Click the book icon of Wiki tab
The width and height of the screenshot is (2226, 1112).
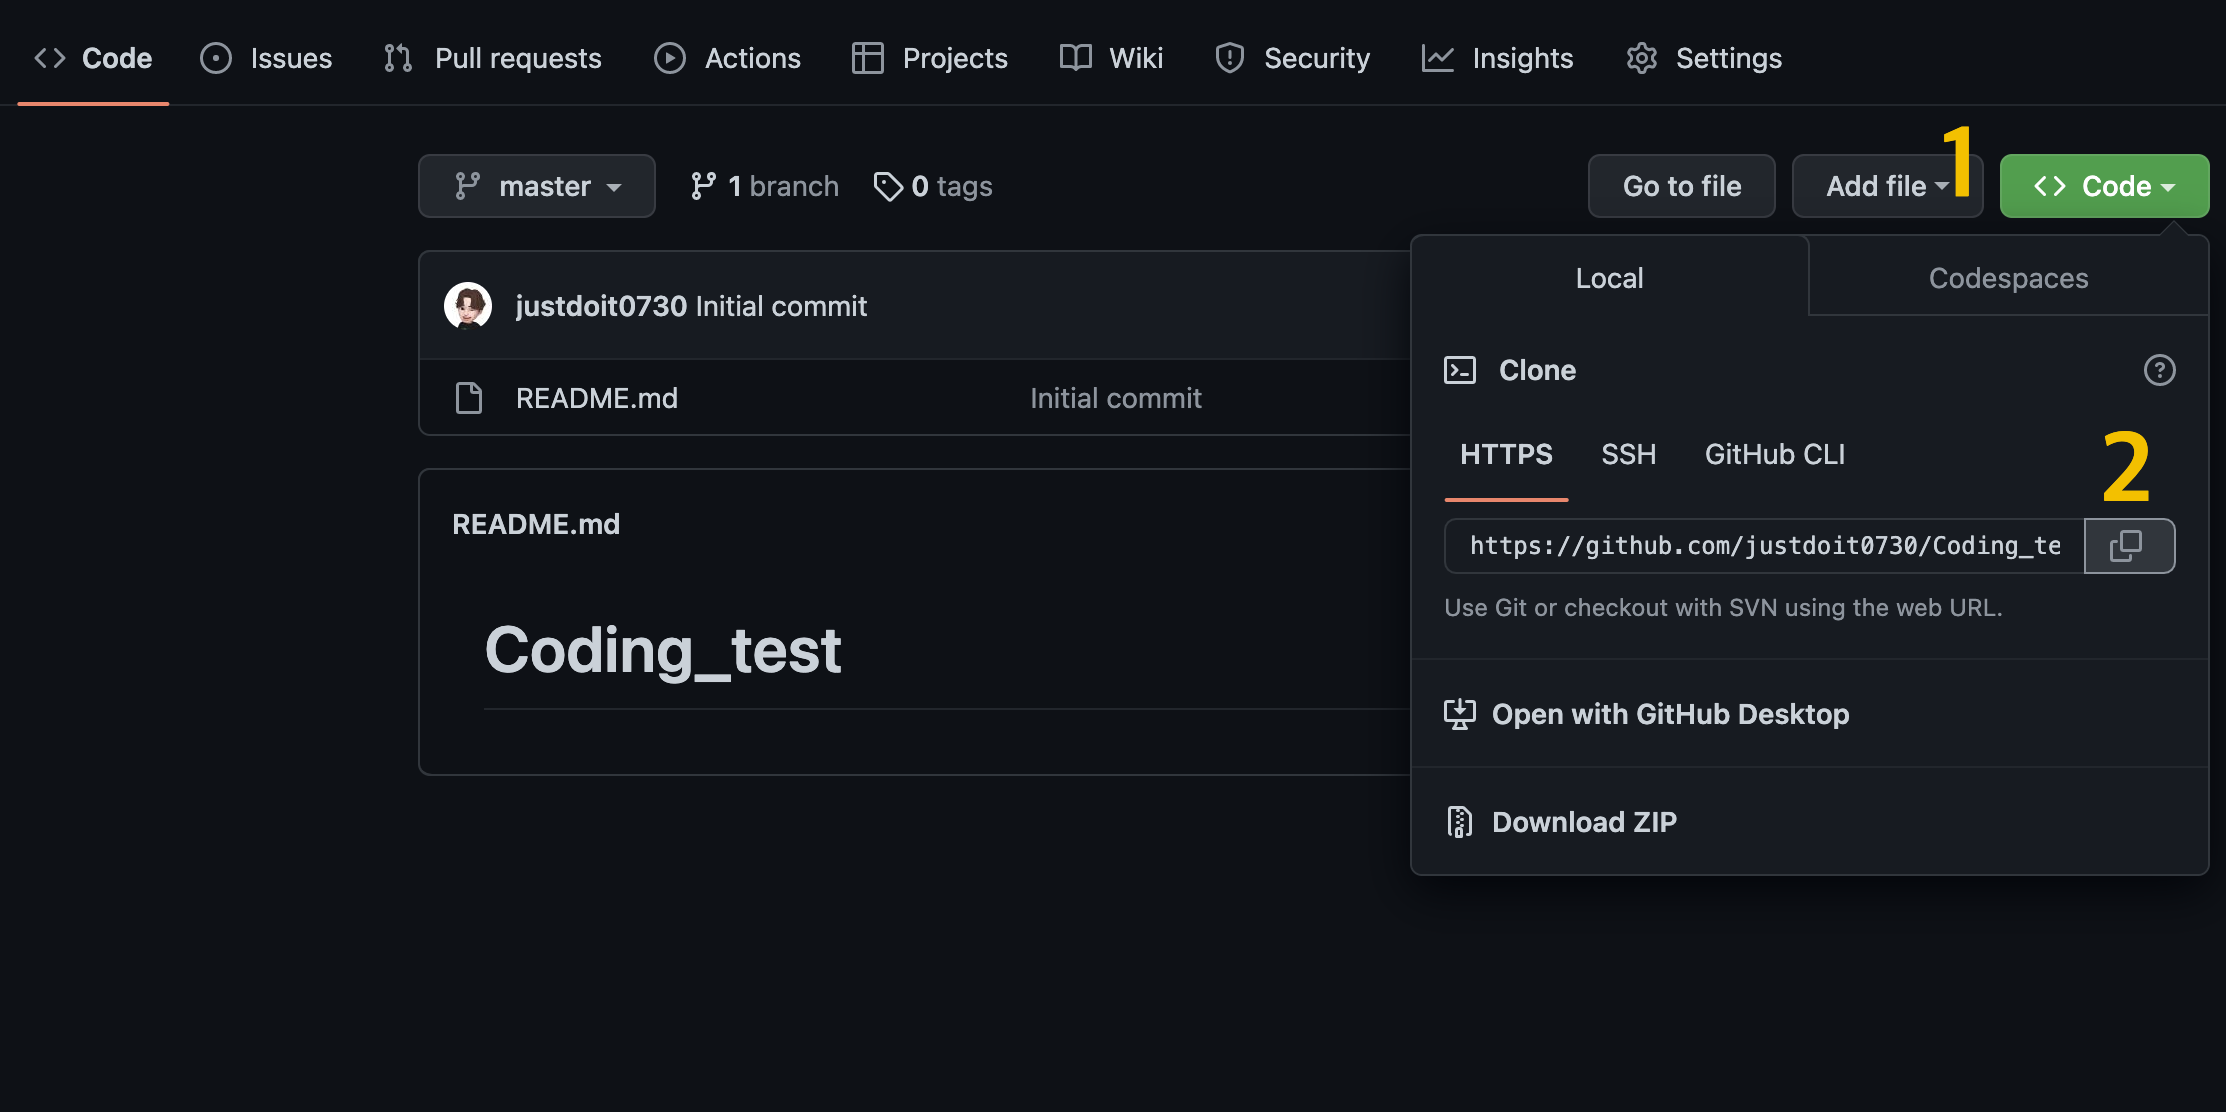pyautogui.click(x=1075, y=58)
